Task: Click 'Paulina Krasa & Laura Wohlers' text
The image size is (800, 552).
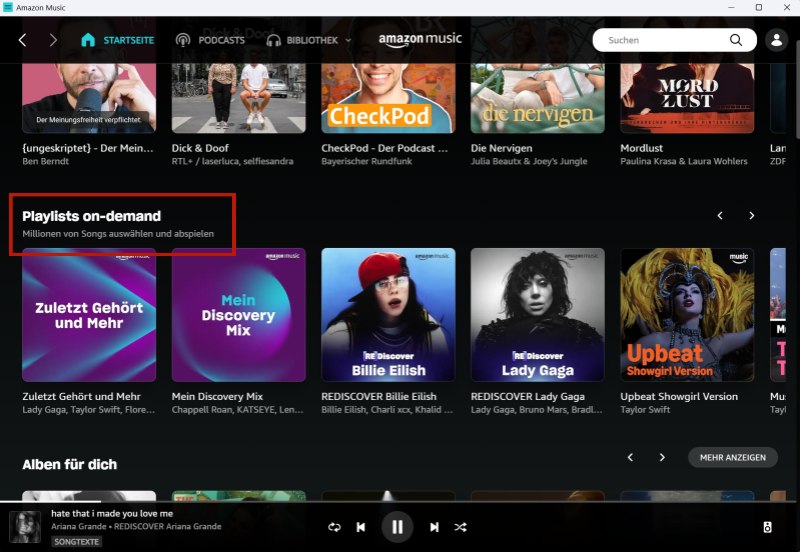Action: (684, 161)
